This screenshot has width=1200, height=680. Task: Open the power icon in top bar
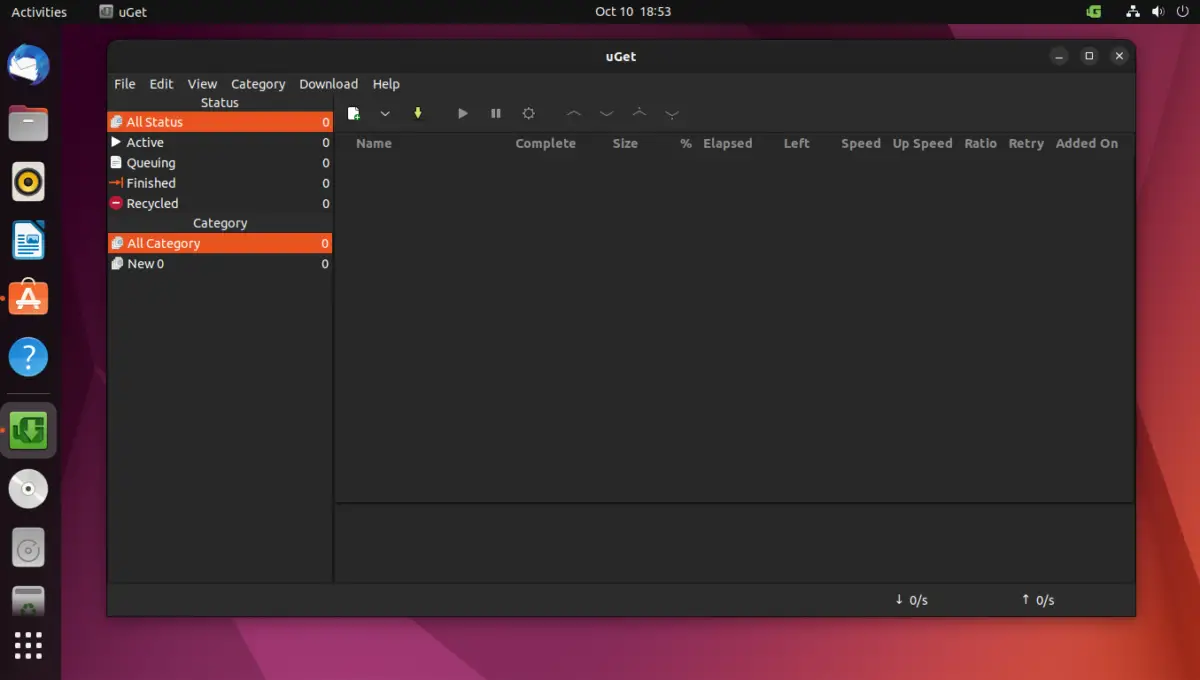(x=1181, y=12)
